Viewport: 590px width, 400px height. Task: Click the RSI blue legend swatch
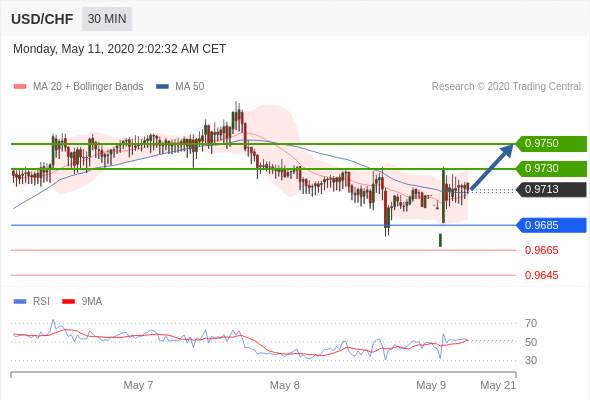pos(20,301)
